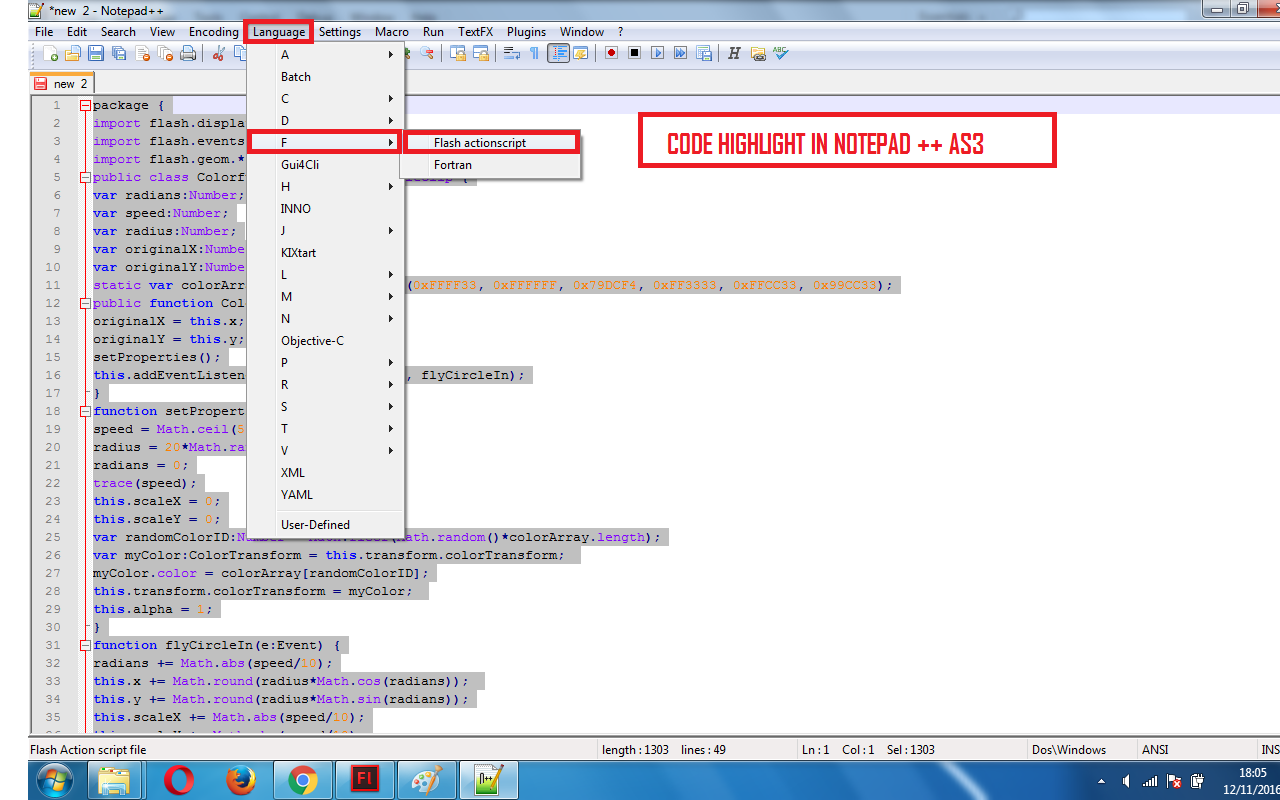Open Adobe Flash from the taskbar

tap(365, 780)
